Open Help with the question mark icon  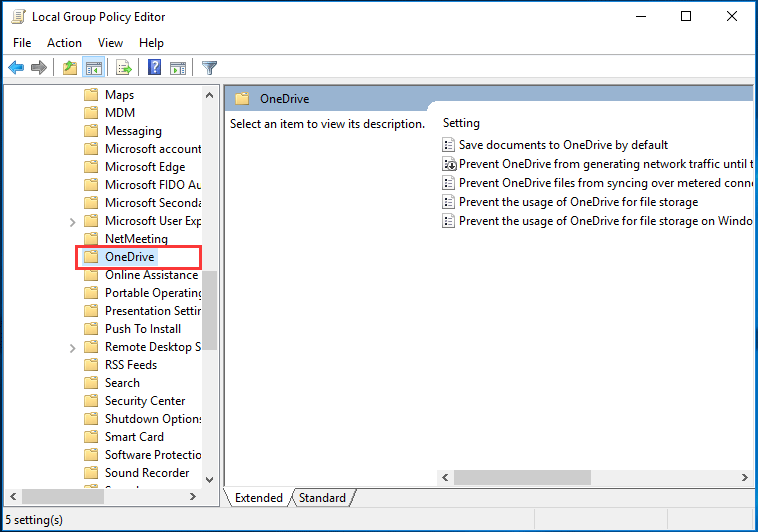point(155,67)
